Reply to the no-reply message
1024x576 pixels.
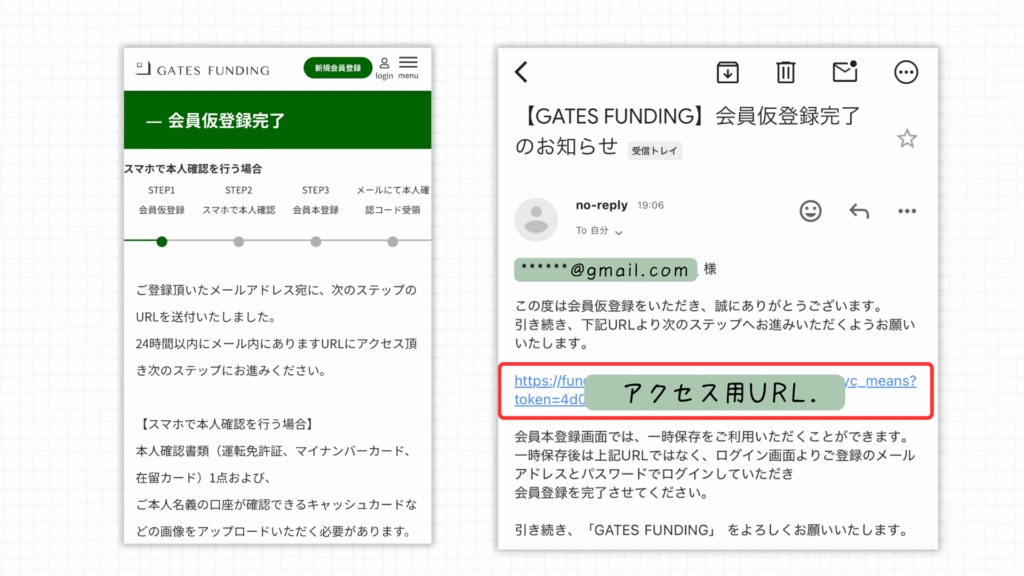pos(859,211)
